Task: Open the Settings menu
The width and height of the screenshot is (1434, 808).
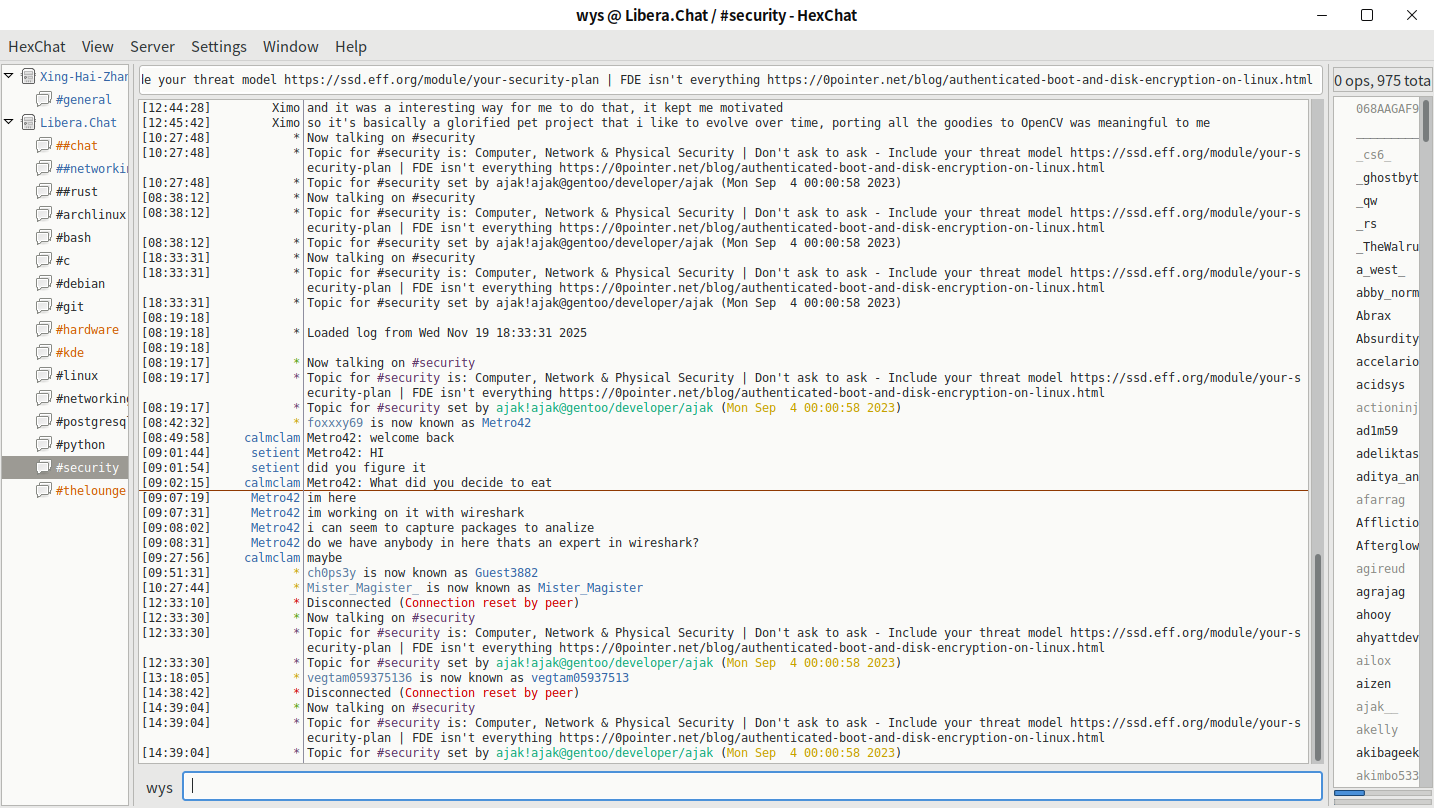Action: 219,47
